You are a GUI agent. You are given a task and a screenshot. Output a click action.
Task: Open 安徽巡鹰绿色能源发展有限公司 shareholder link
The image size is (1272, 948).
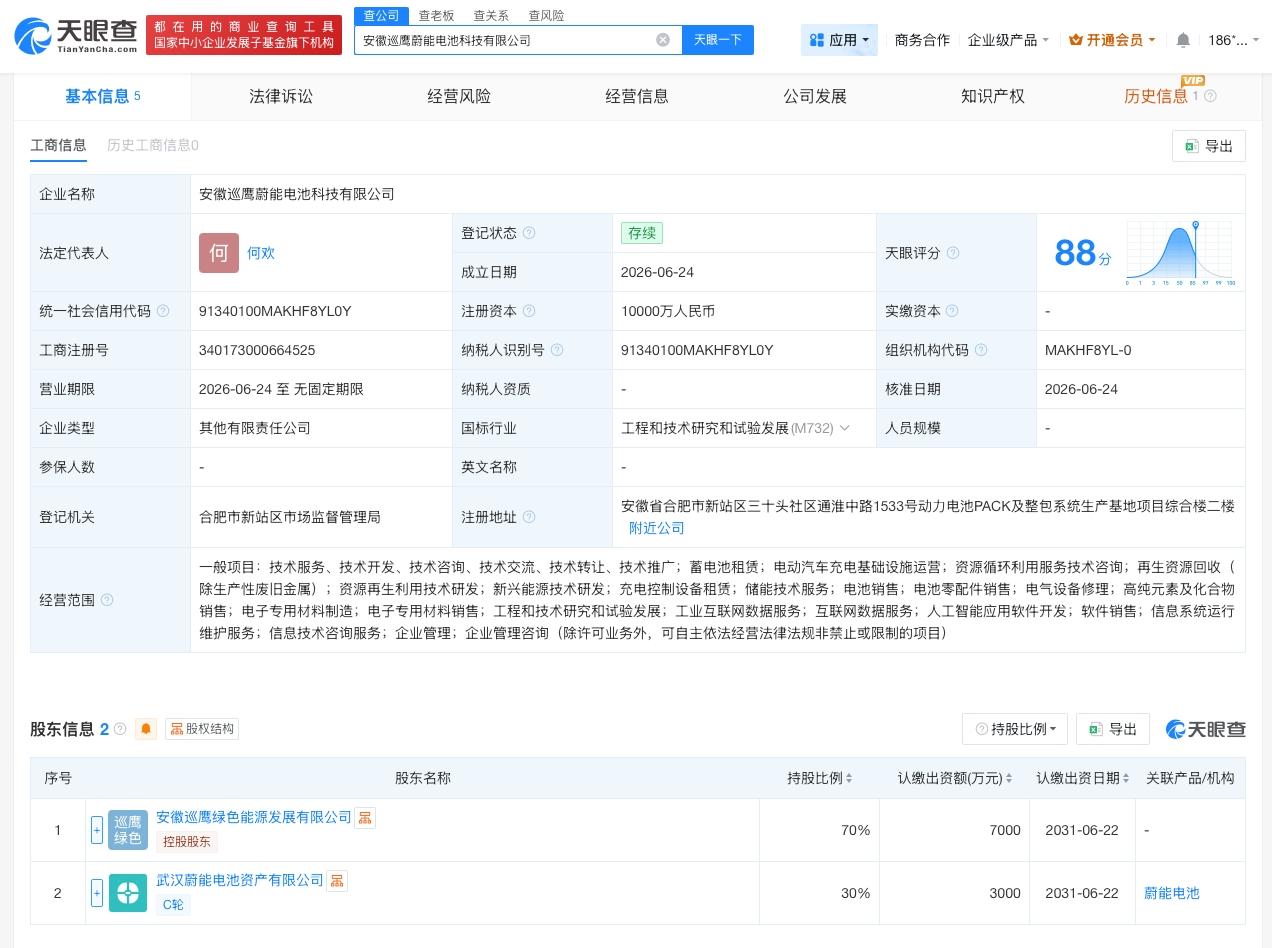254,817
